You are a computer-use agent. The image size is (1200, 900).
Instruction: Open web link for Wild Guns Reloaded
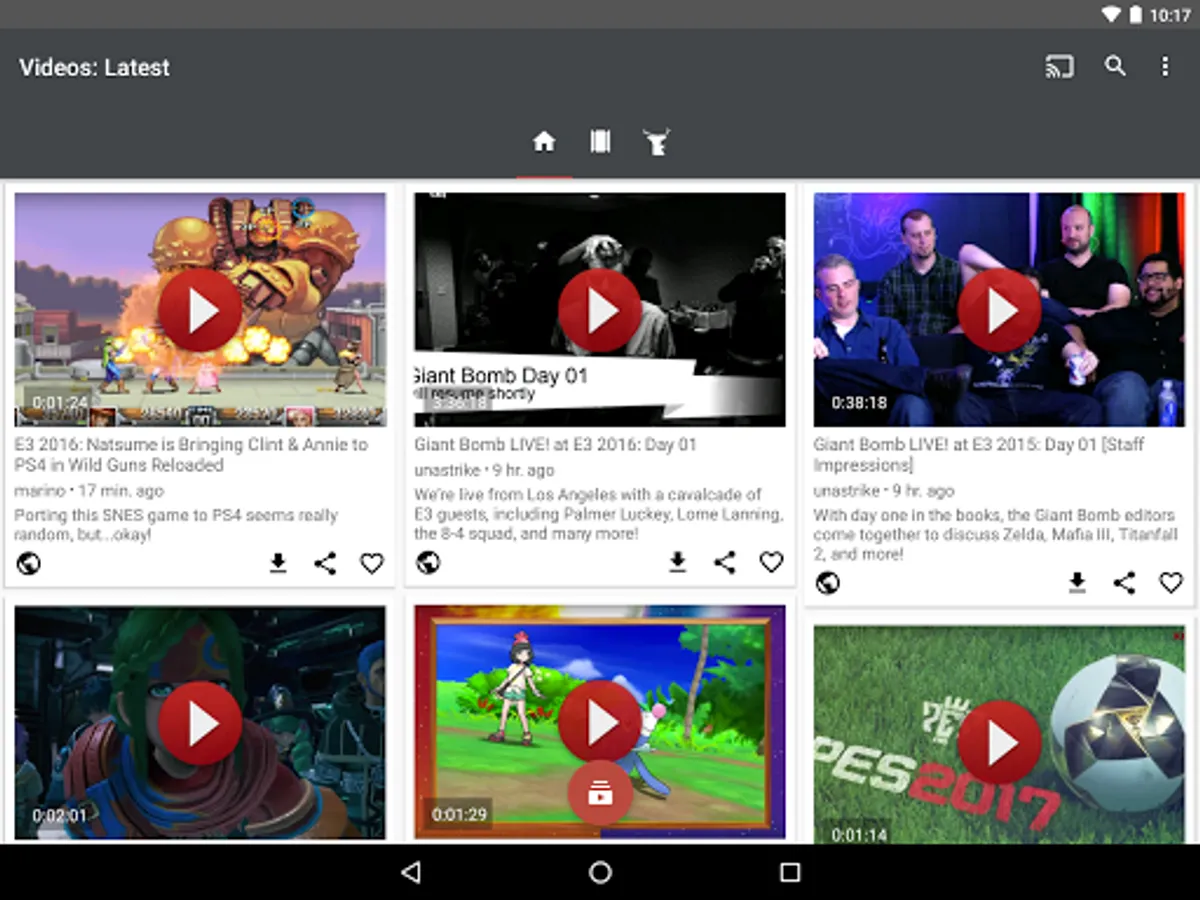pyautogui.click(x=29, y=564)
